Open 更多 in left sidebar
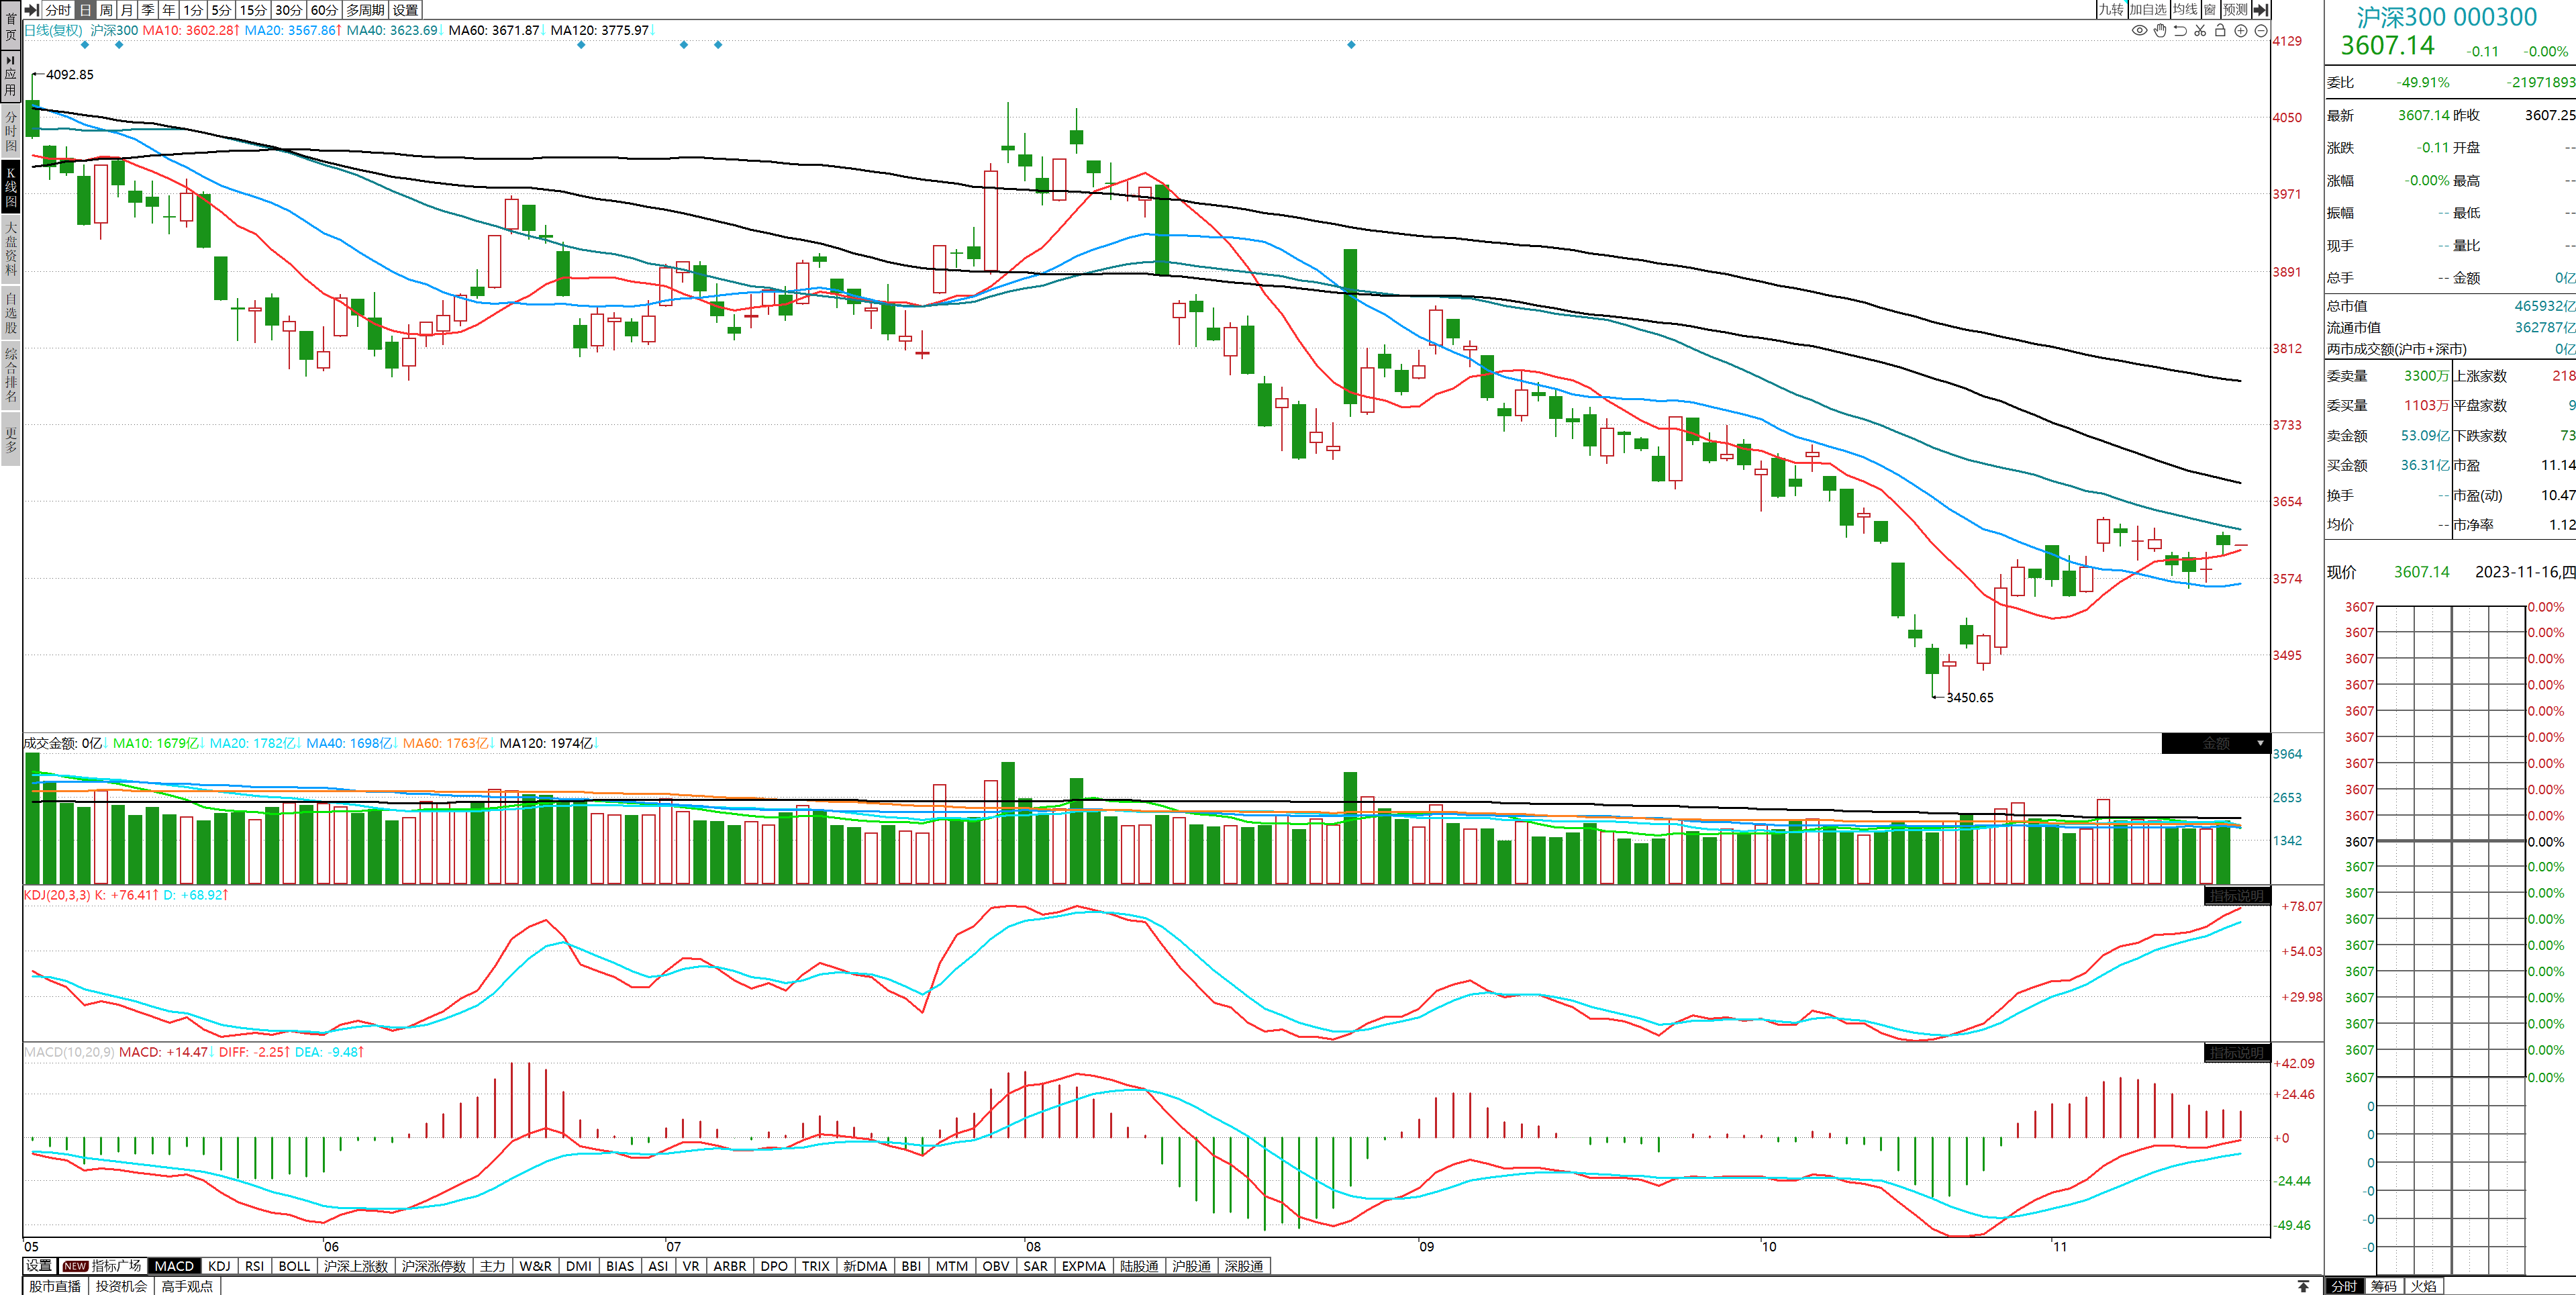This screenshot has height=1295, width=2576. [x=11, y=440]
